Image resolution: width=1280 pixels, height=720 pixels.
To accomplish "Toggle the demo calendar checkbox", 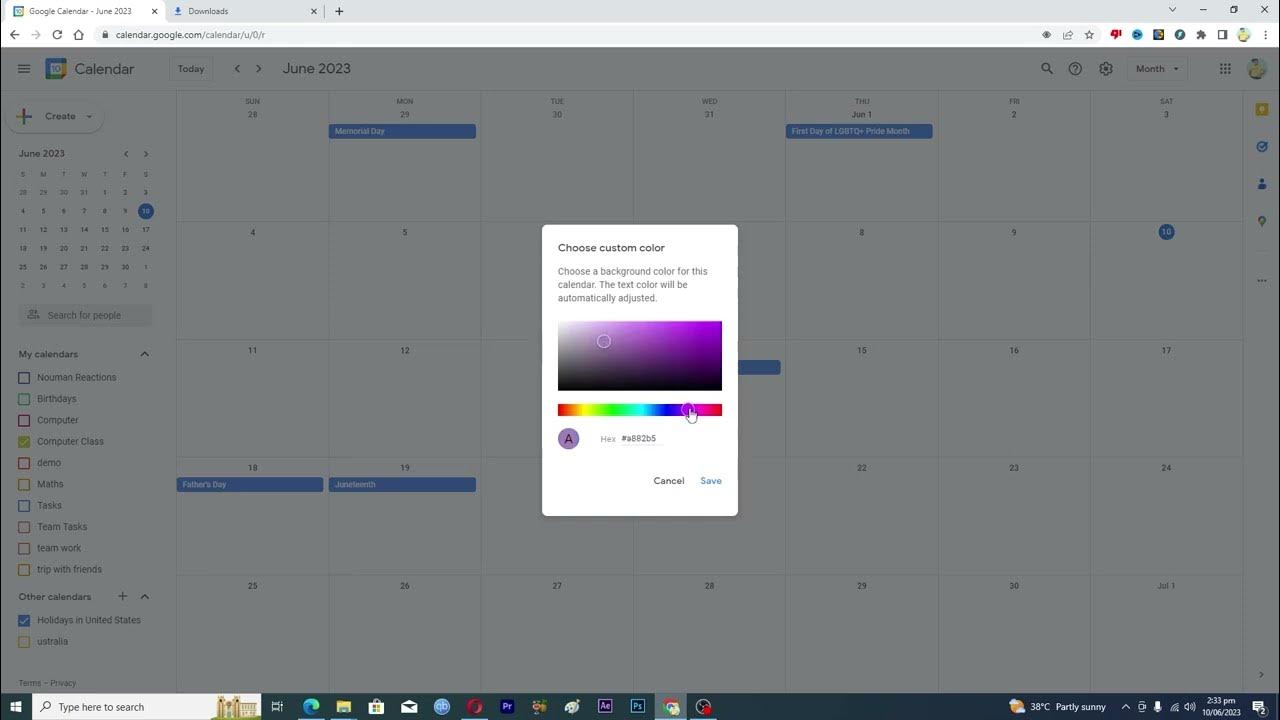I will coord(24,463).
